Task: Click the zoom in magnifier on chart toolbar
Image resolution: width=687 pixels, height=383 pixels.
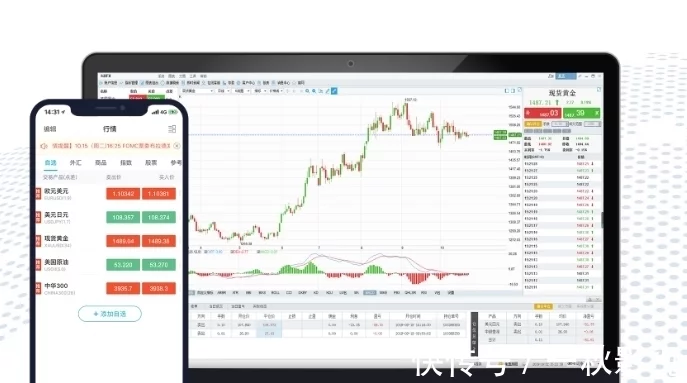Action: pos(307,91)
